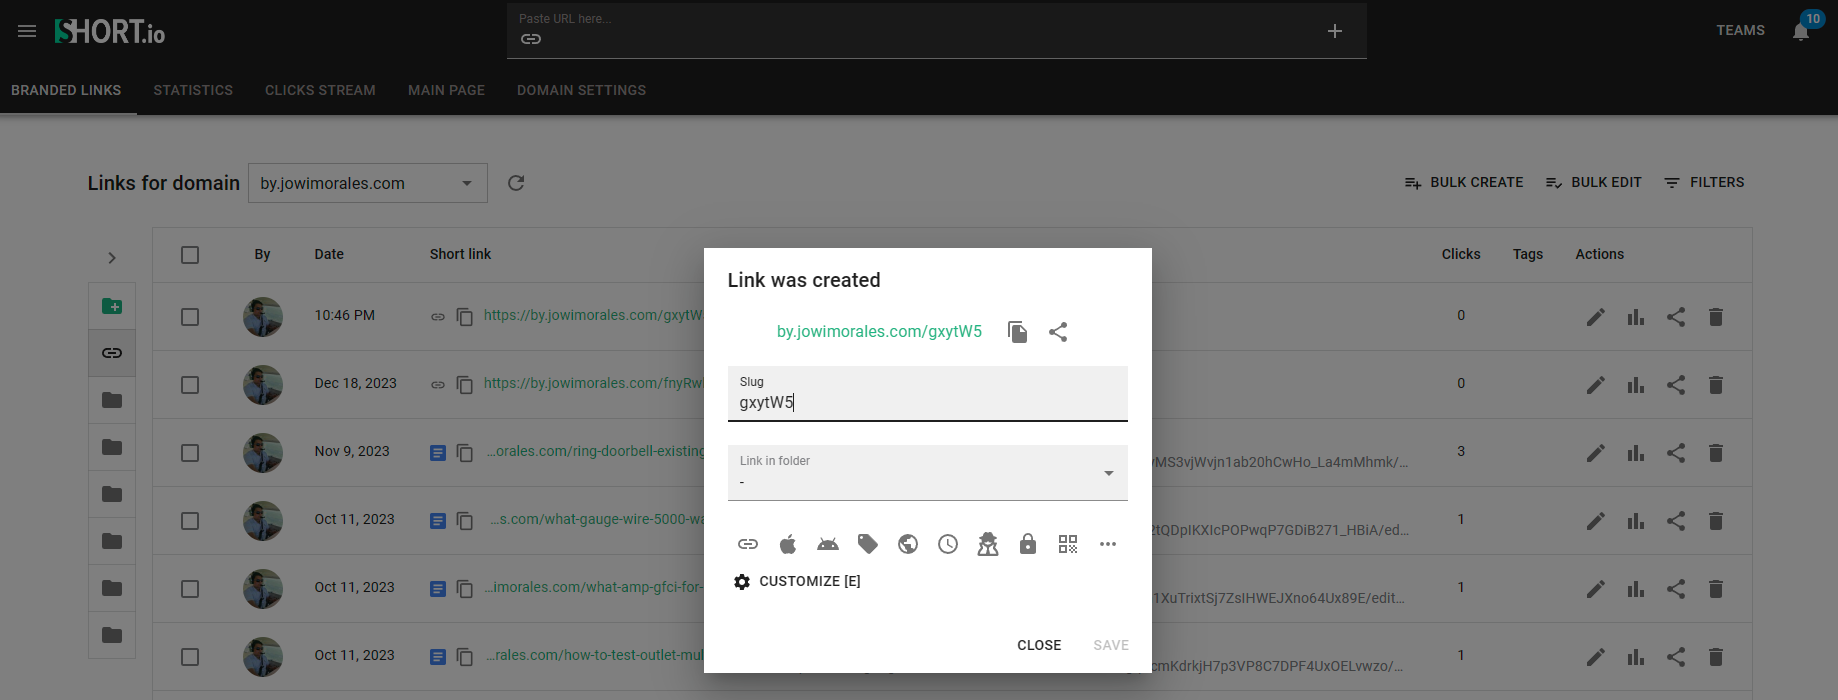Viewport: 1838px width, 700px height.
Task: Click the Tags column header
Action: (1528, 255)
